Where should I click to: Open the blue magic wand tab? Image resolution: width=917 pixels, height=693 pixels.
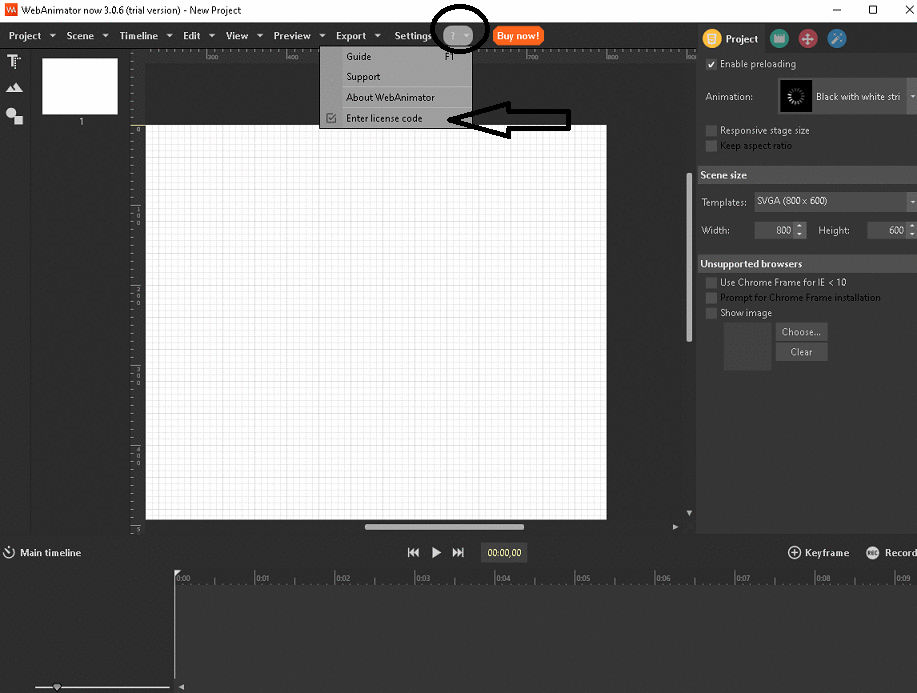coord(837,39)
